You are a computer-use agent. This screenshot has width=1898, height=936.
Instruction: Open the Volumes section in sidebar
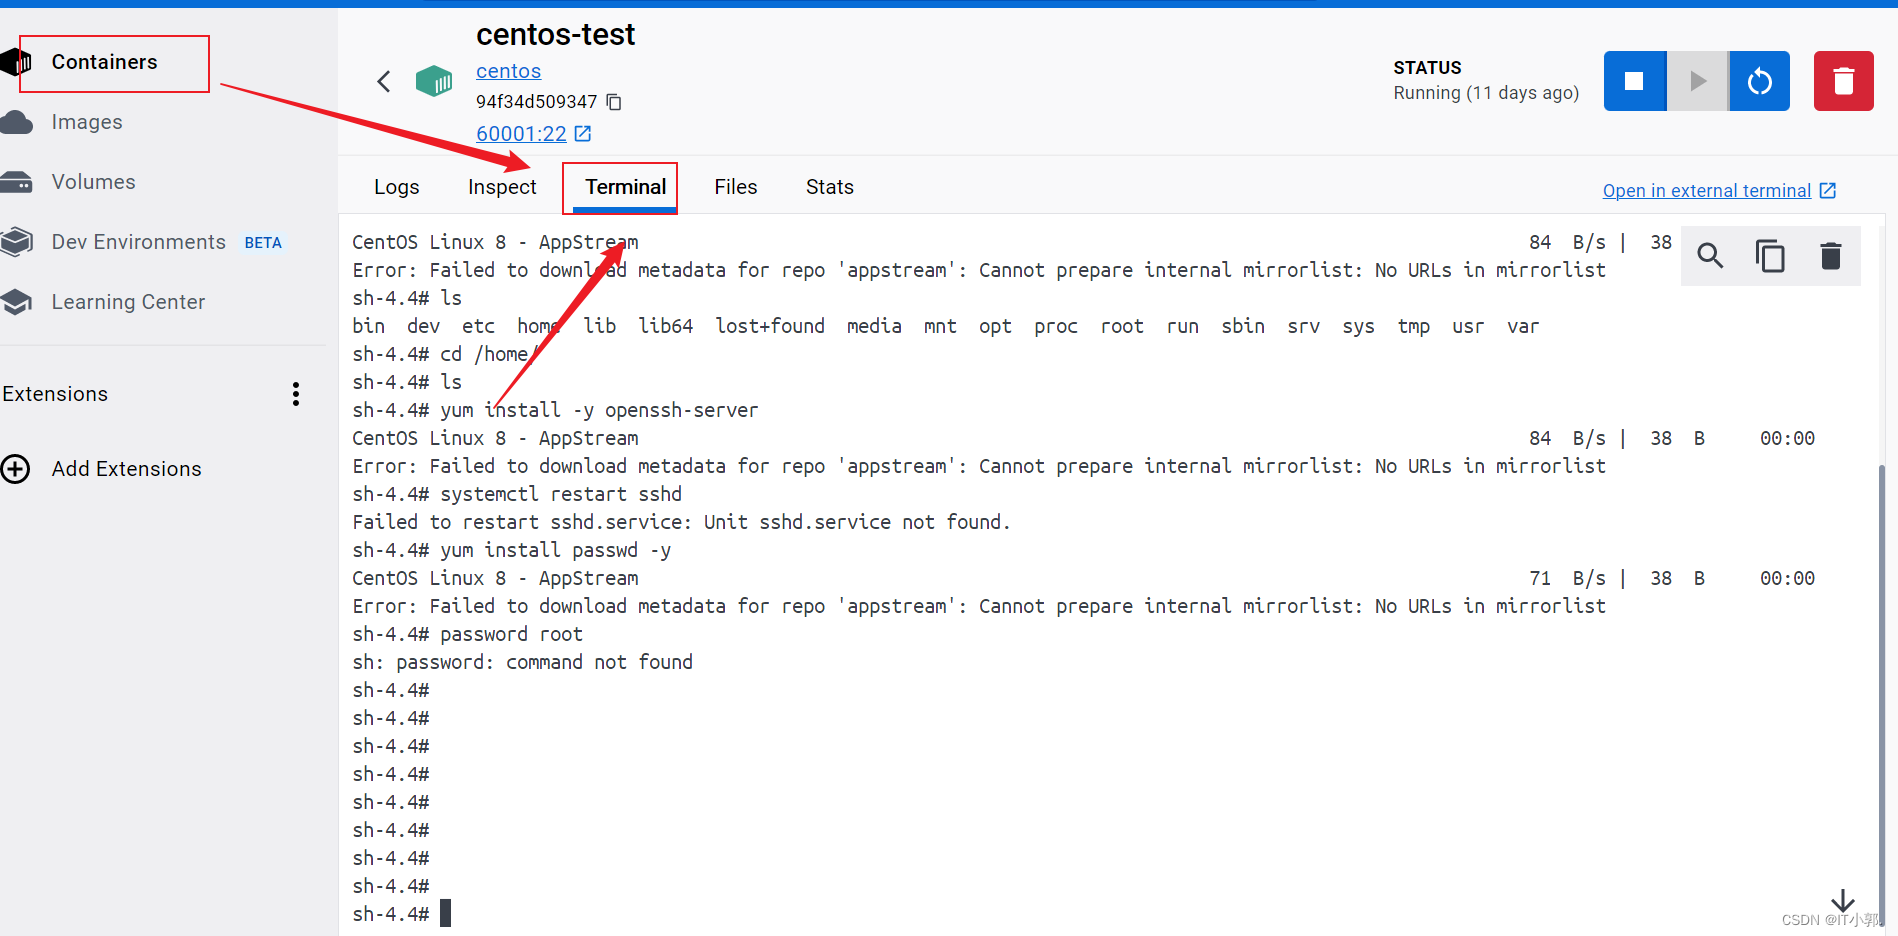[x=93, y=182]
